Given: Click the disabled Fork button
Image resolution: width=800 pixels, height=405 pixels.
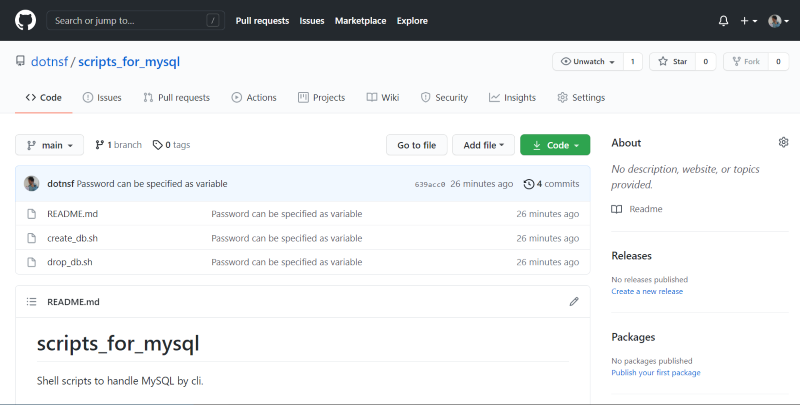Looking at the screenshot, I should click(x=746, y=62).
